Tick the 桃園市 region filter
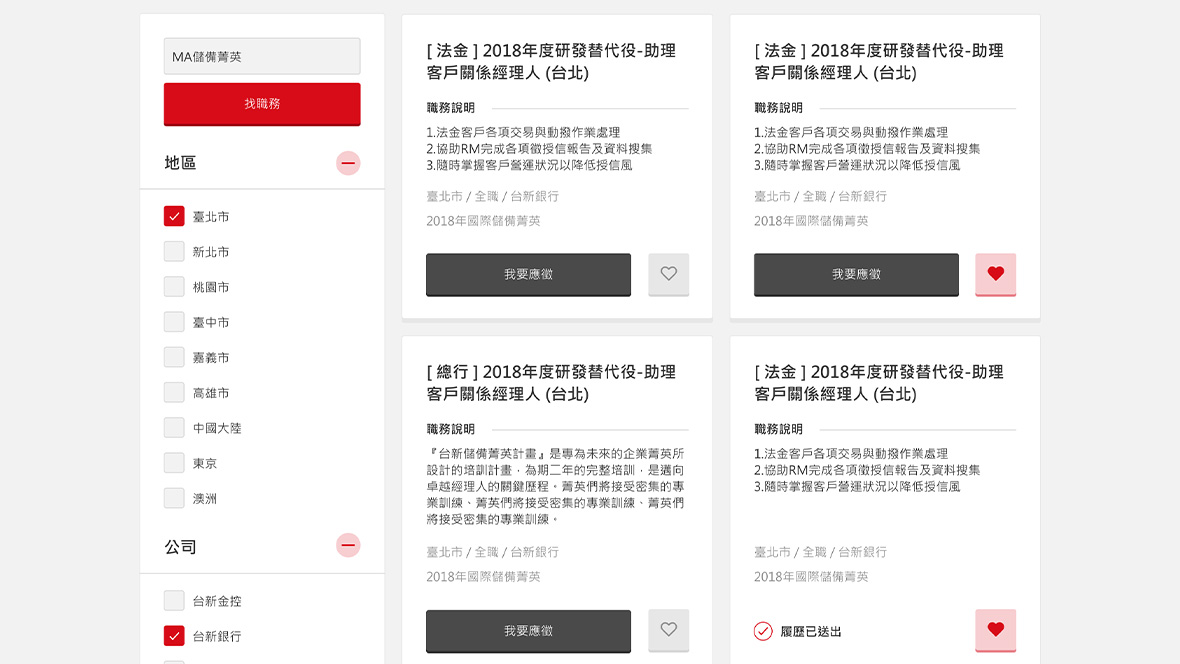This screenshot has width=1180, height=664. (x=174, y=287)
